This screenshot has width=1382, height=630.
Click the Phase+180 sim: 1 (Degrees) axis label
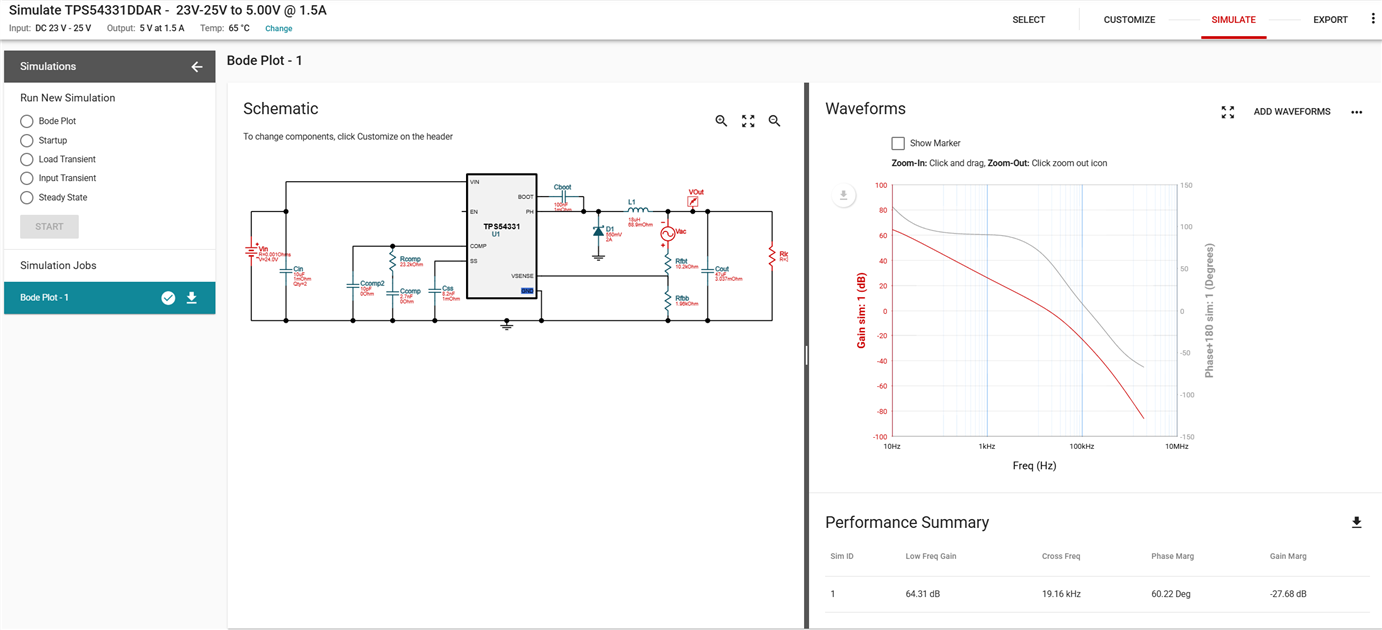tap(1209, 311)
